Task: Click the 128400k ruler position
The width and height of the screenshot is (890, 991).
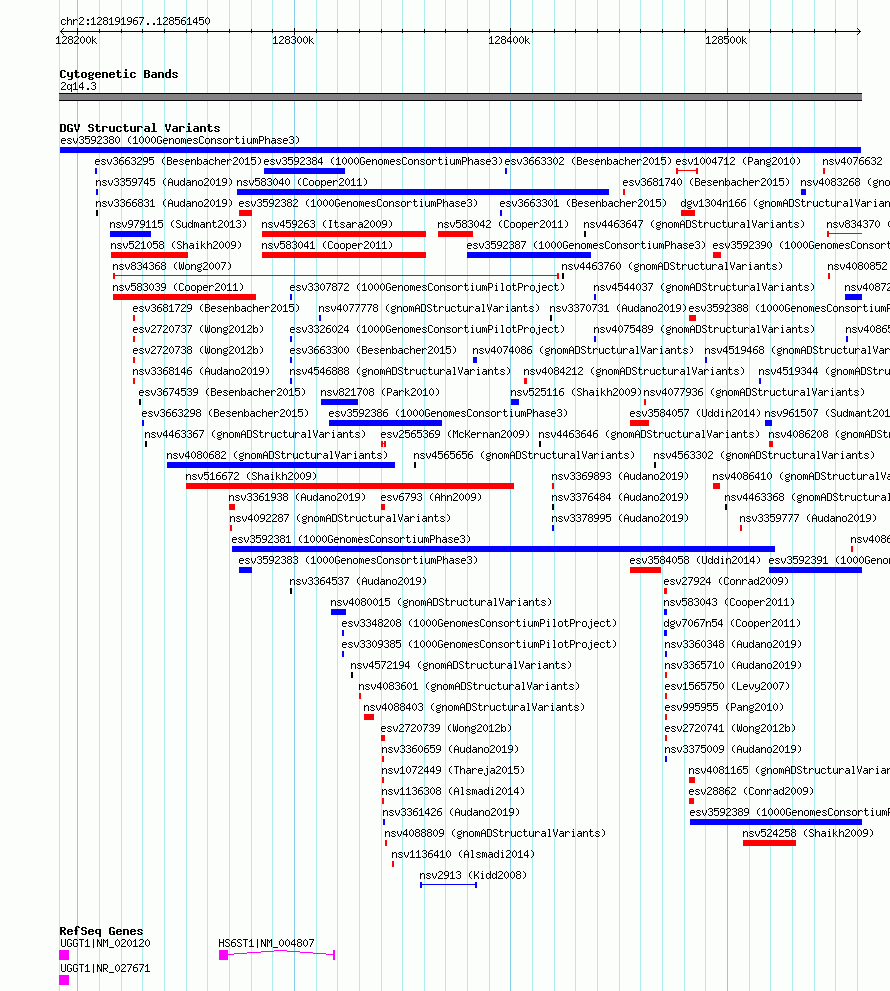Action: [509, 40]
